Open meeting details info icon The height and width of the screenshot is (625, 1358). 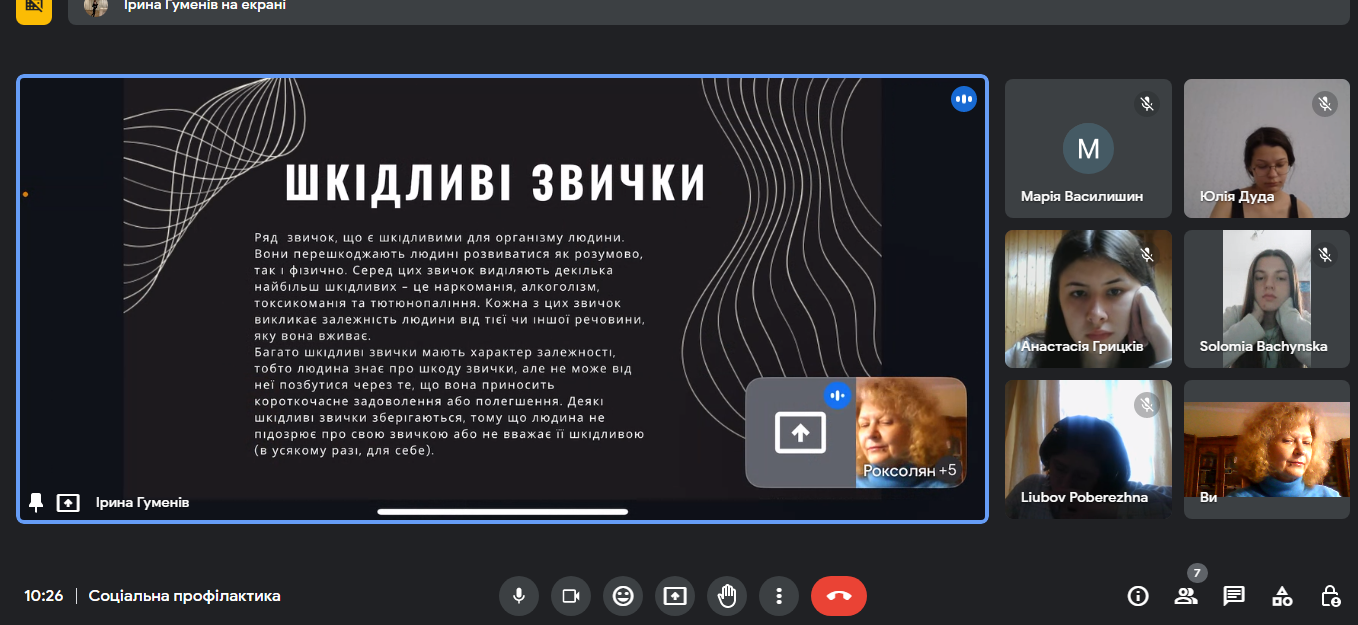tap(1138, 596)
